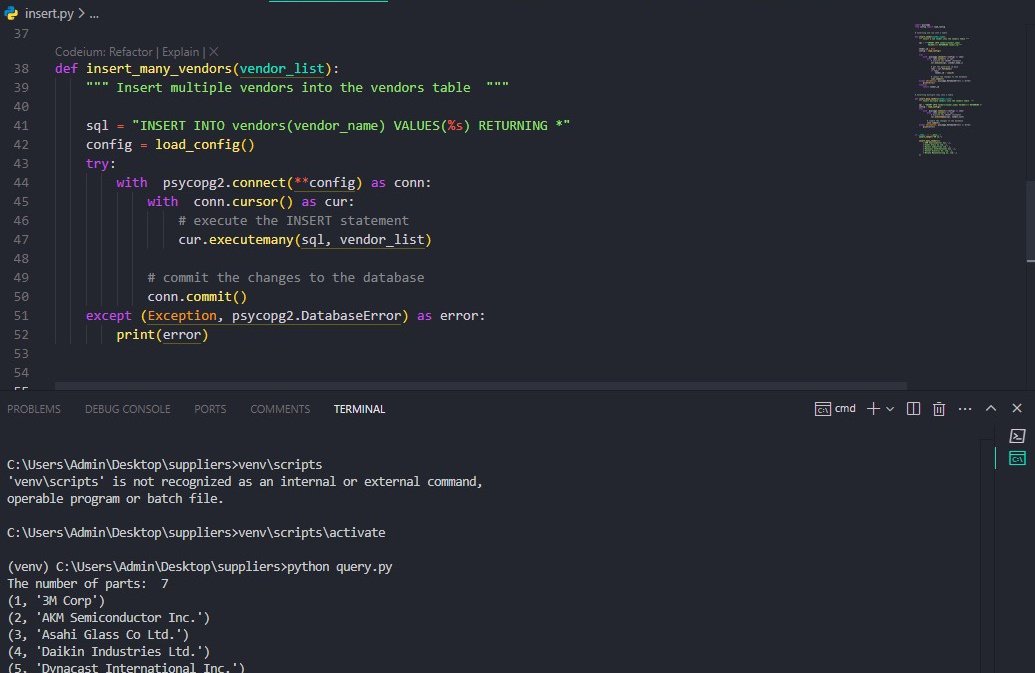Click the code minimap overview
The height and width of the screenshot is (673, 1035).
pos(948,89)
